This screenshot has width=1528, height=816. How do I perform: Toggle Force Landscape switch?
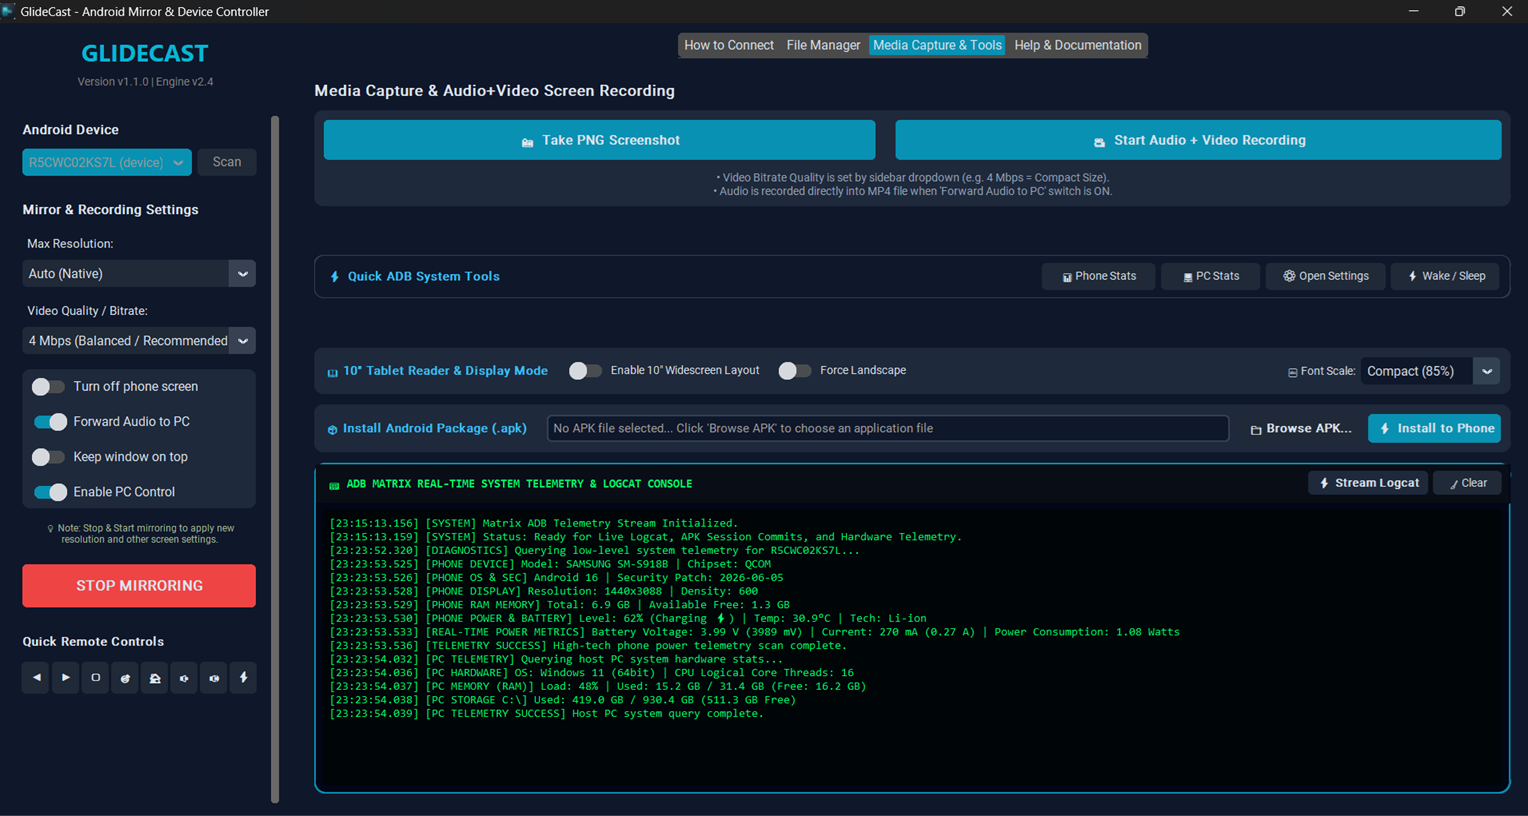(795, 371)
